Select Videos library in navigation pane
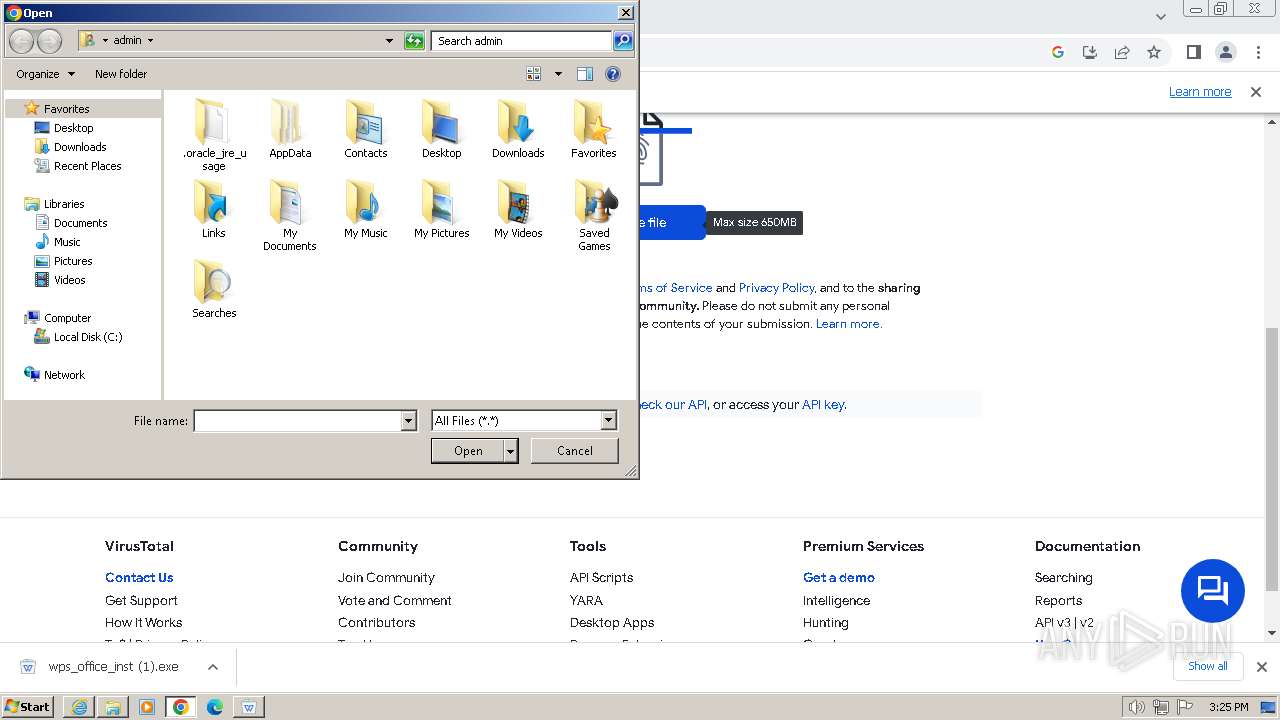The image size is (1280, 720). click(69, 280)
